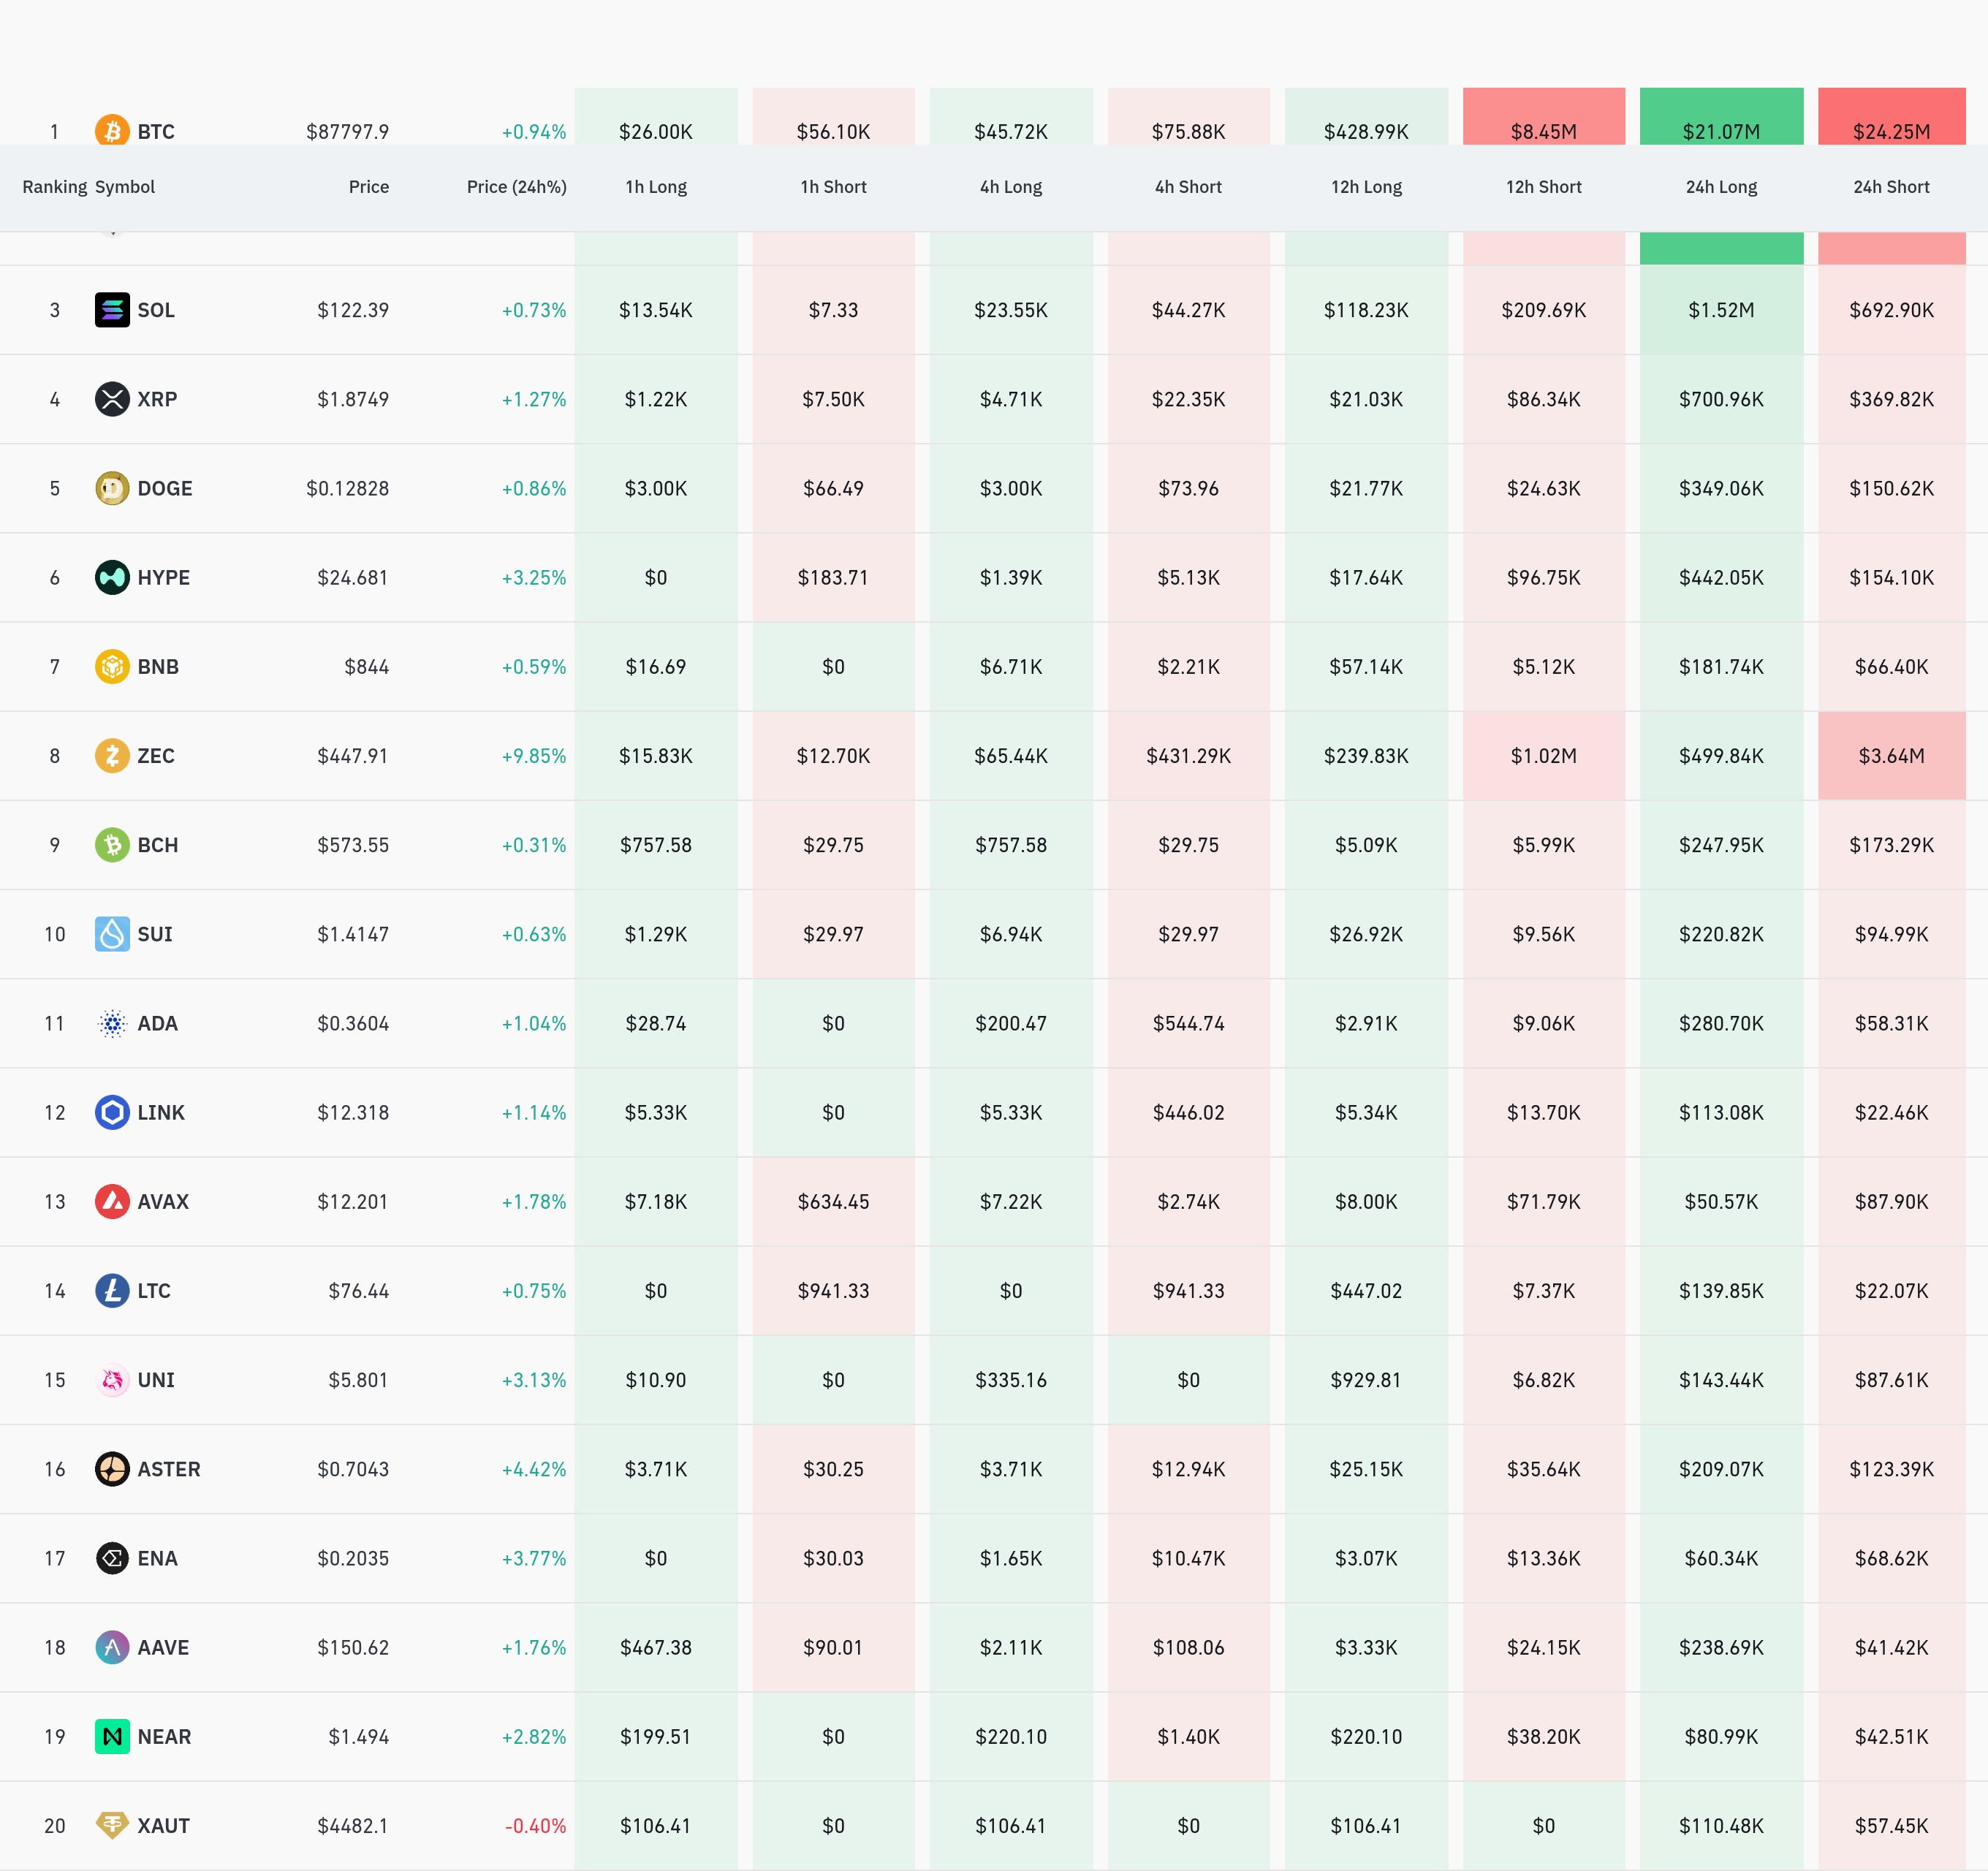Click the BNB coin icon
The image size is (1988, 1871).
(x=112, y=666)
